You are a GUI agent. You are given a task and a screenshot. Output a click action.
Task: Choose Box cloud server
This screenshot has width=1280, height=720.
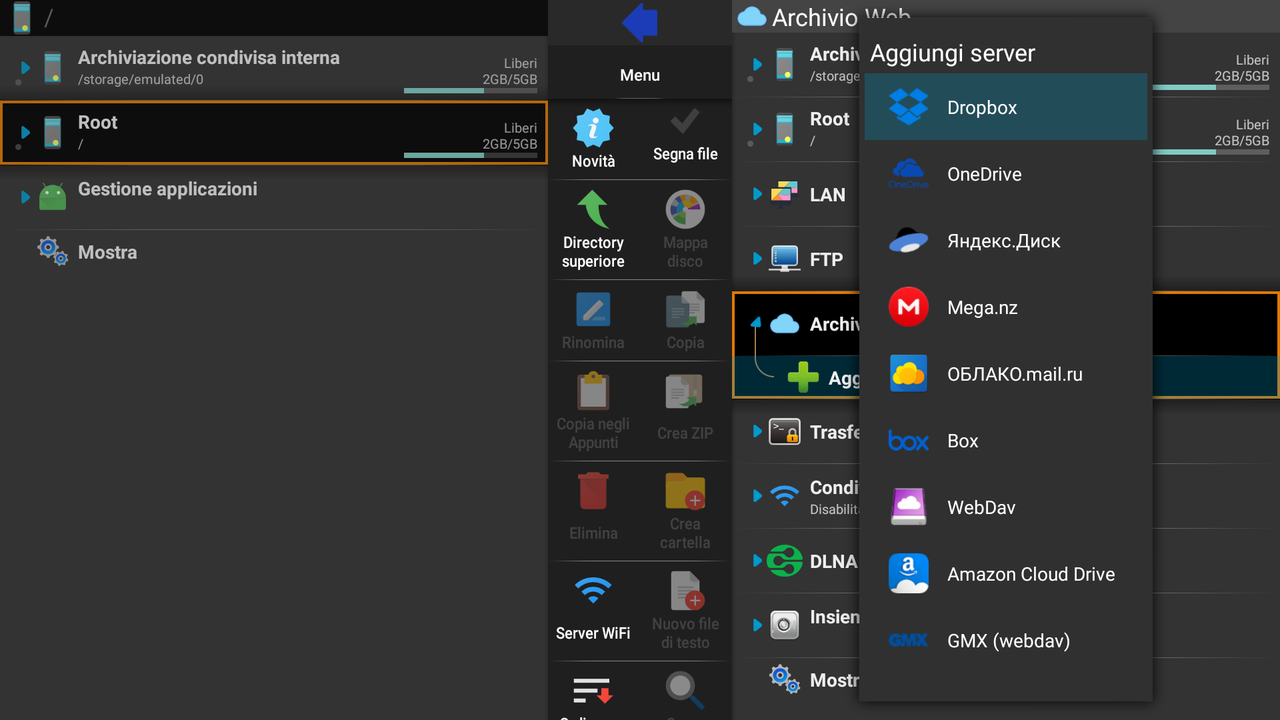coord(1005,441)
